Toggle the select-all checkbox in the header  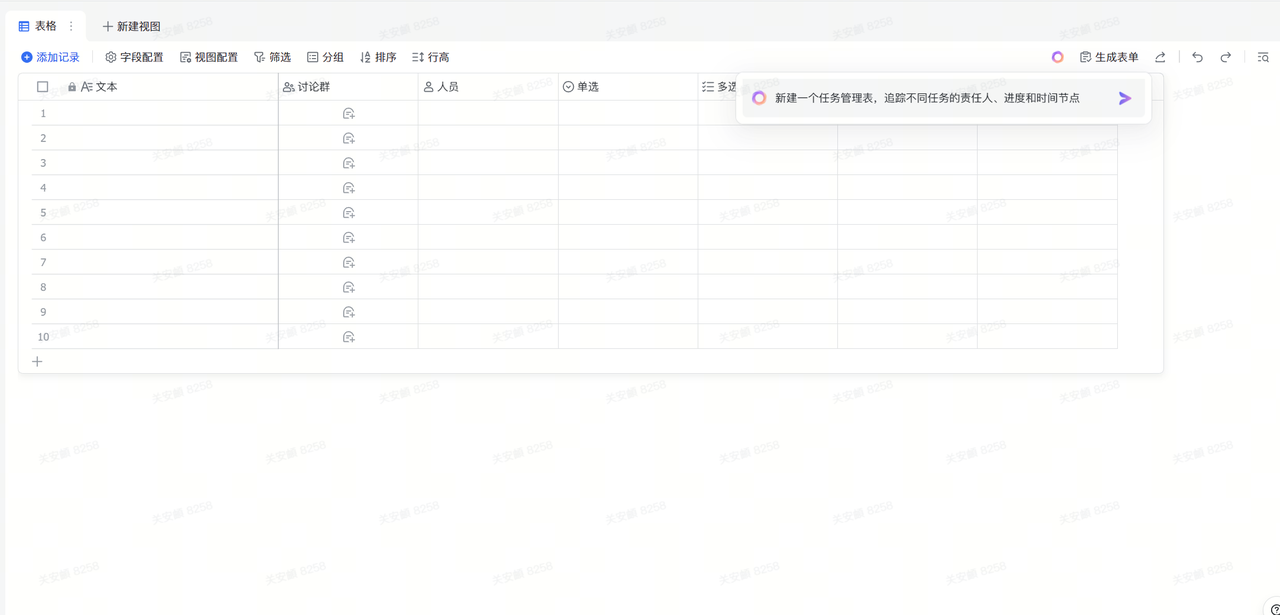coord(42,87)
